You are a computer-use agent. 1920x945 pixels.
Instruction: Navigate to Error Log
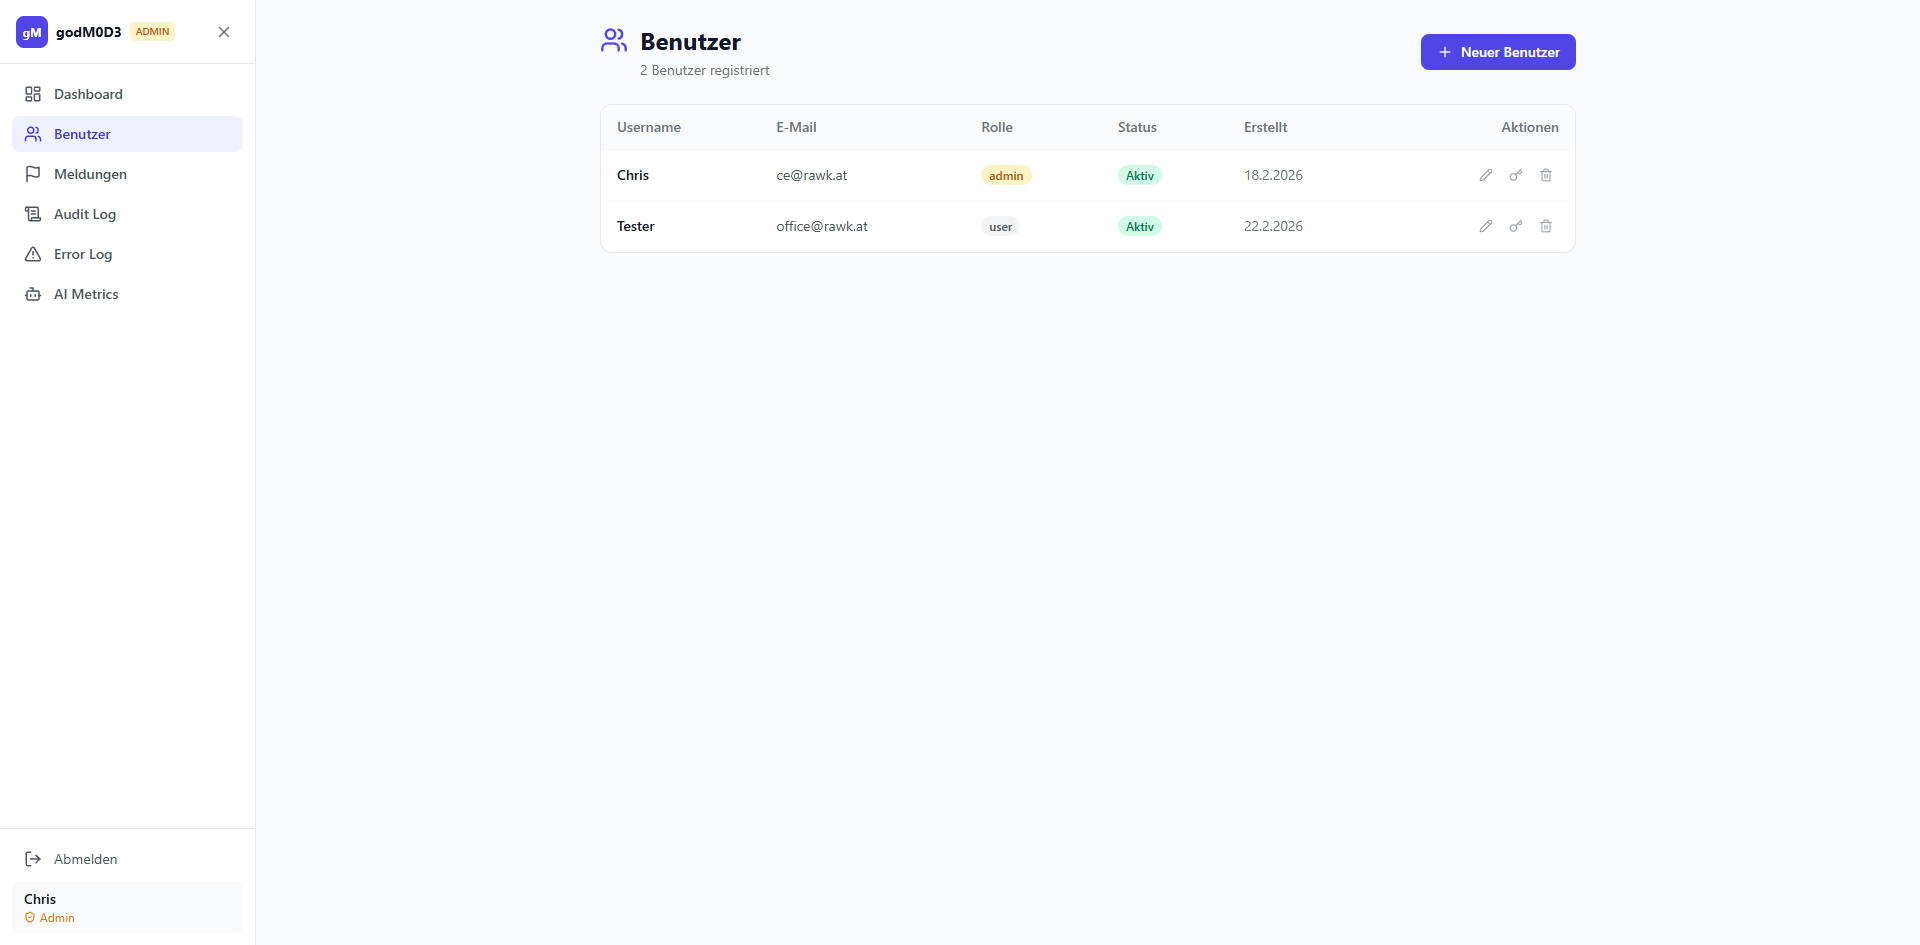pos(83,254)
